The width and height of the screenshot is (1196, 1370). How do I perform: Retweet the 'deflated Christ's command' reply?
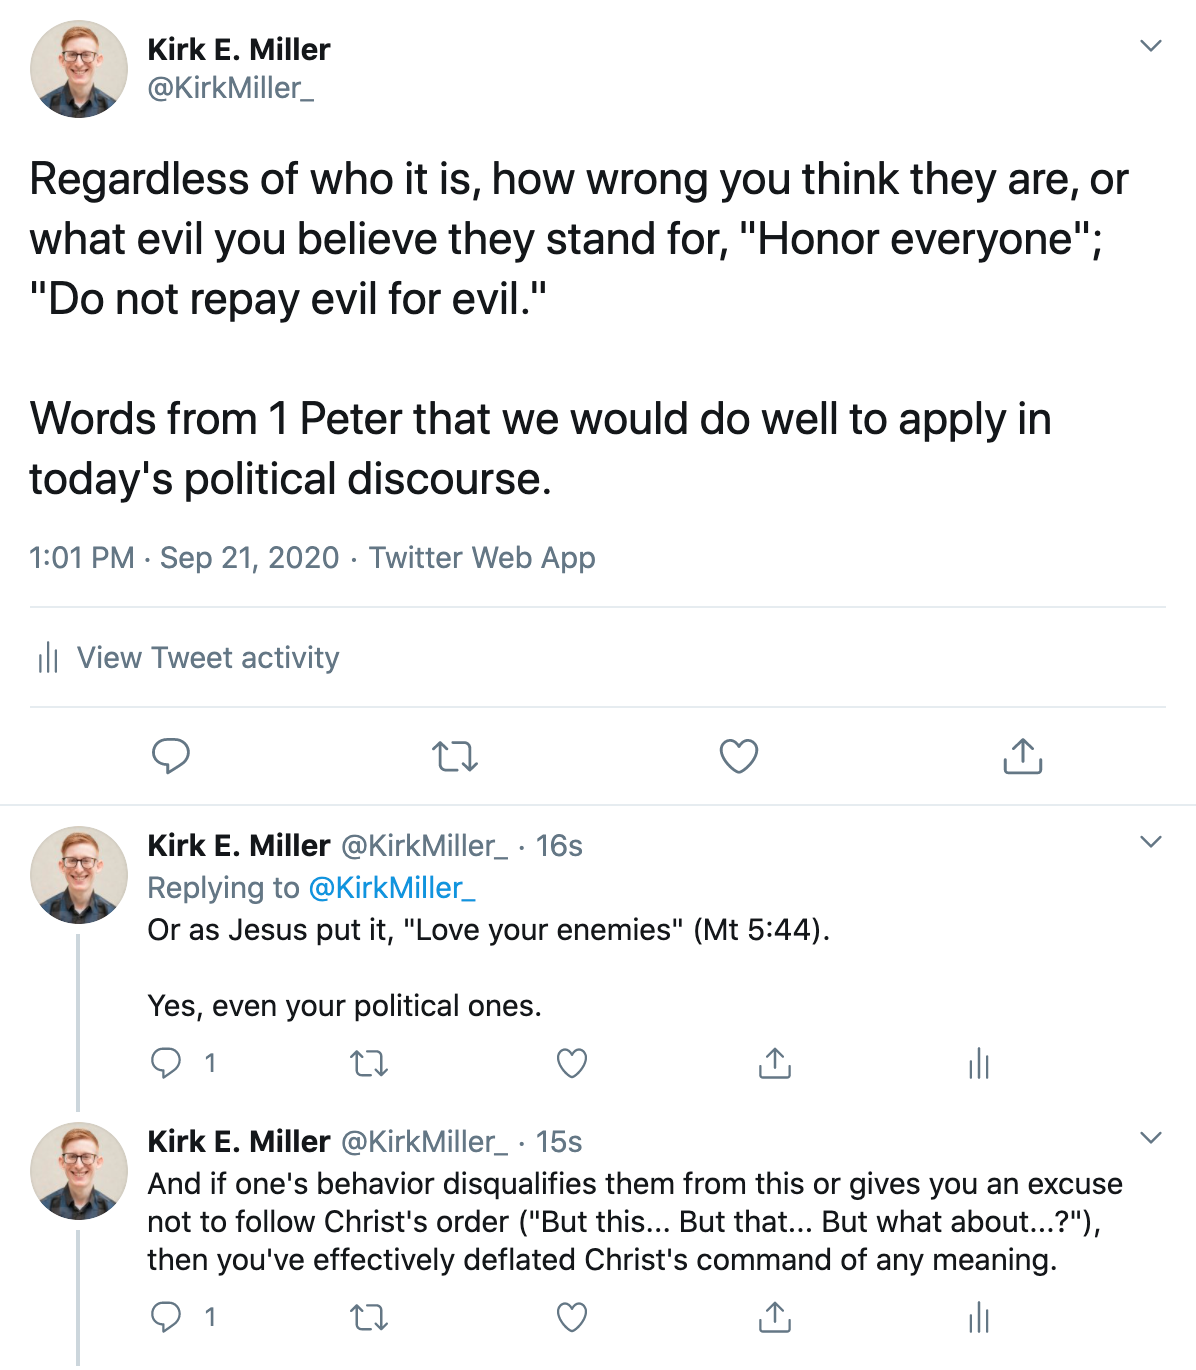tap(369, 1318)
